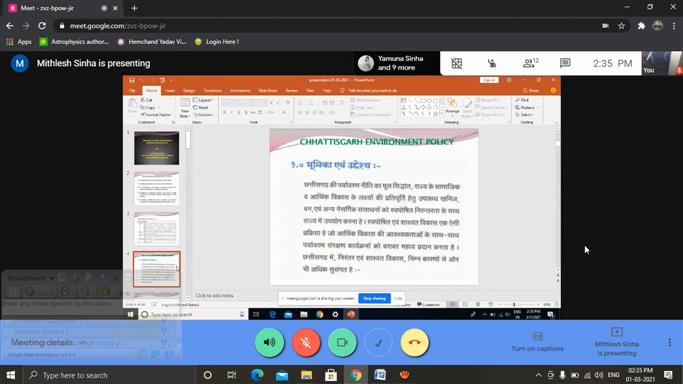Open the chat messages icon
Viewport: 683px width, 384px height.
coord(565,64)
